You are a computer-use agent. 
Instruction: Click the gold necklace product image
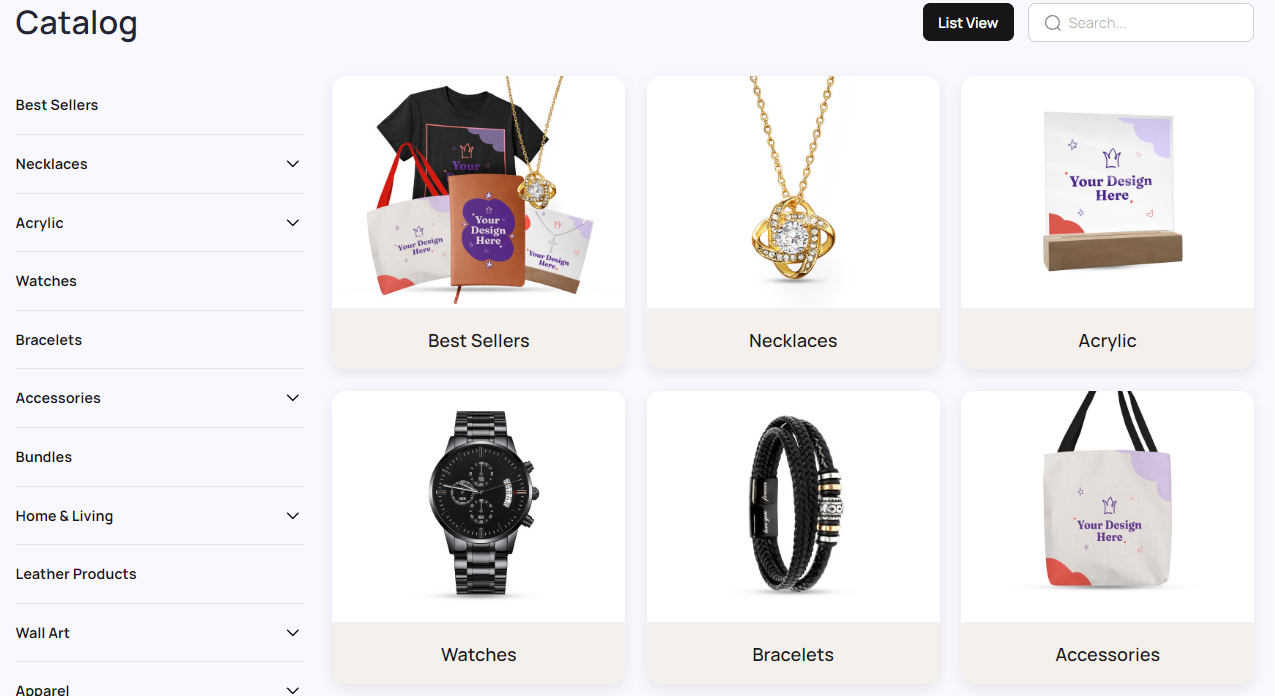coord(793,192)
